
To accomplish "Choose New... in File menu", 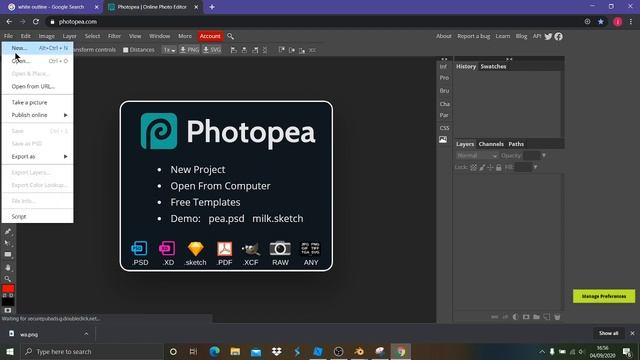I will tap(38, 48).
